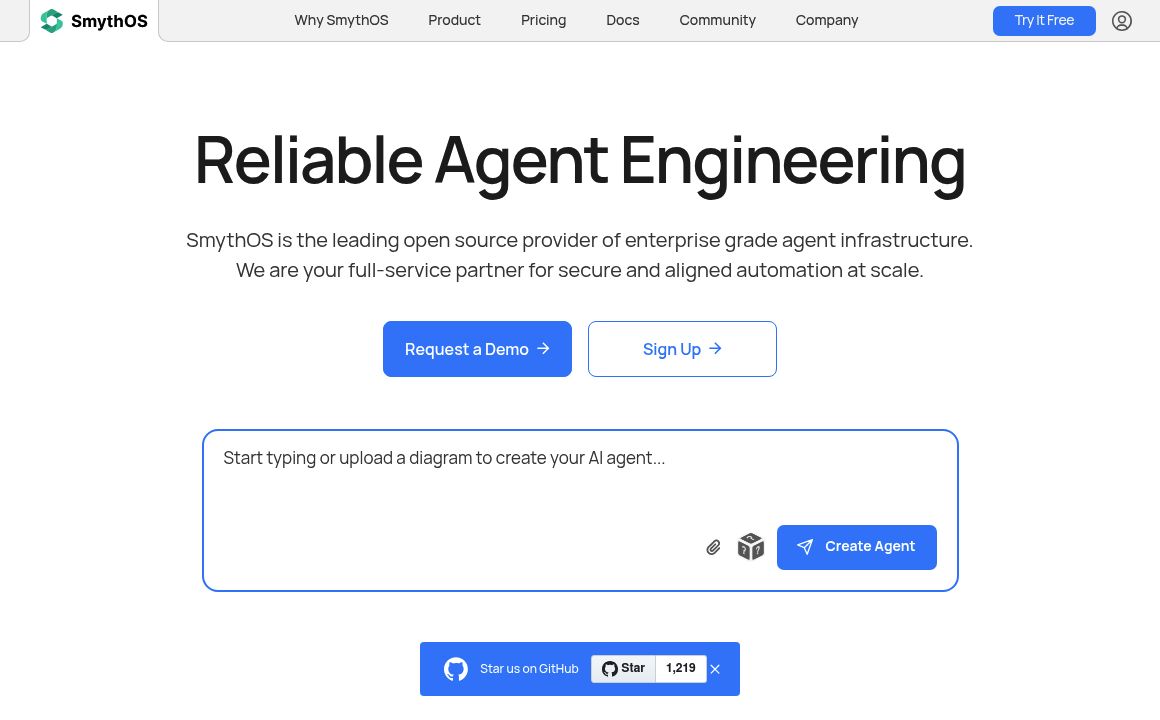Screen dimensions: 1160x720
Task: Click the Sign Up button
Action: point(682,349)
